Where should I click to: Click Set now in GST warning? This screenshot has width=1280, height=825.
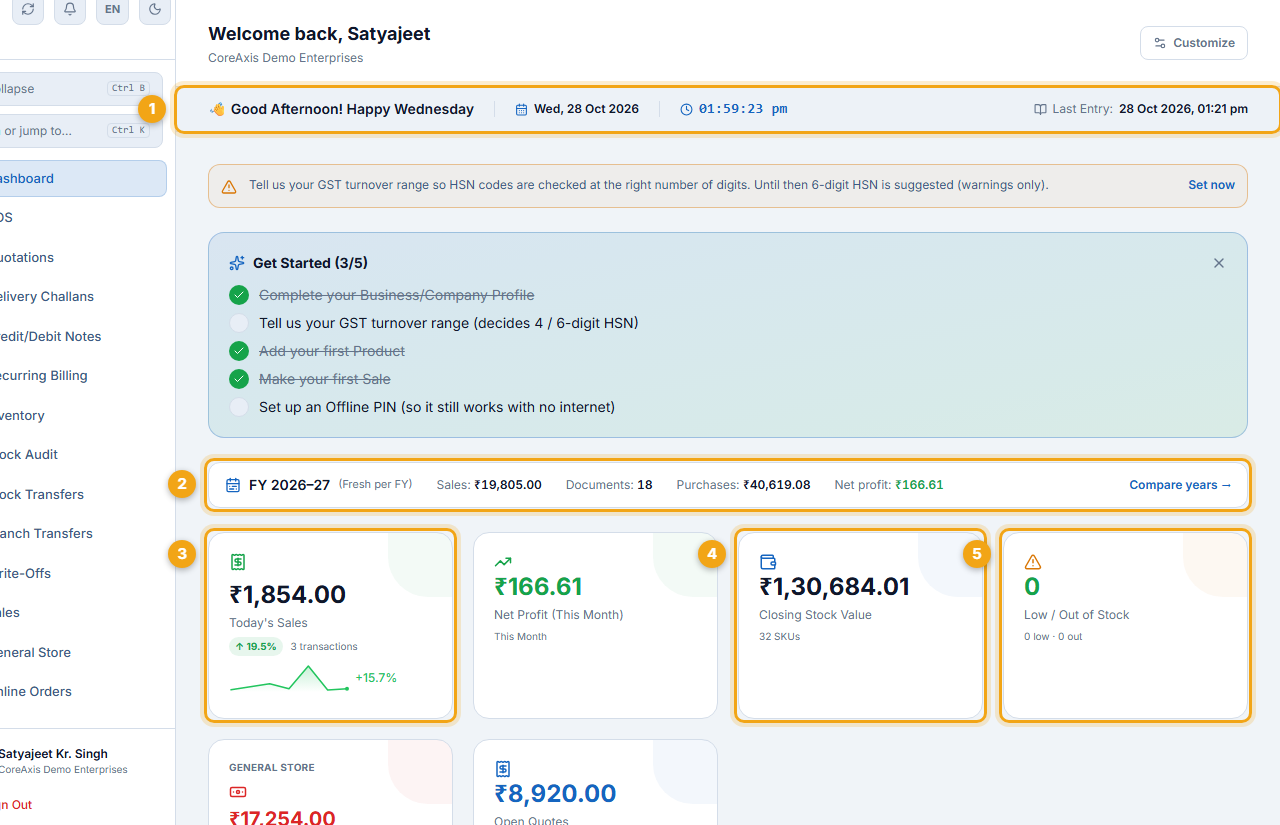[x=1211, y=185]
